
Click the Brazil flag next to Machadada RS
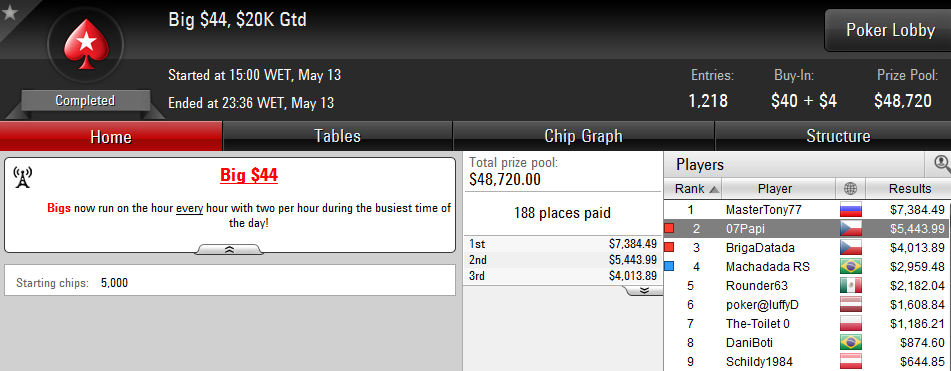point(850,267)
